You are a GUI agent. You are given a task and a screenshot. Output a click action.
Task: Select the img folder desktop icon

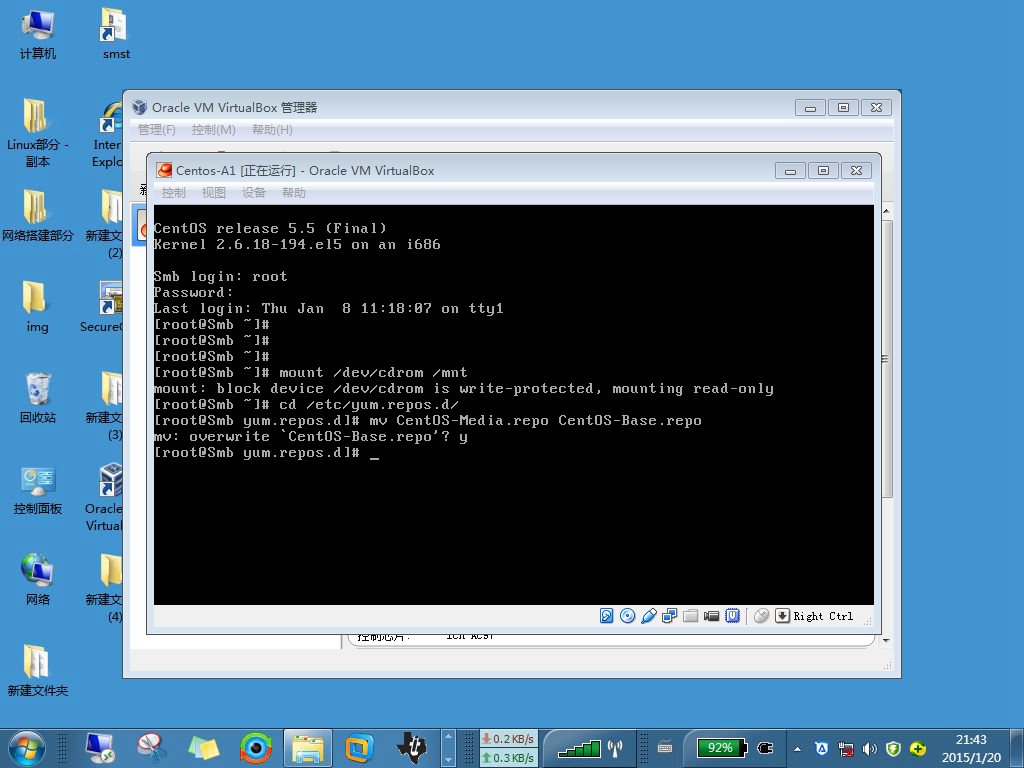37,307
